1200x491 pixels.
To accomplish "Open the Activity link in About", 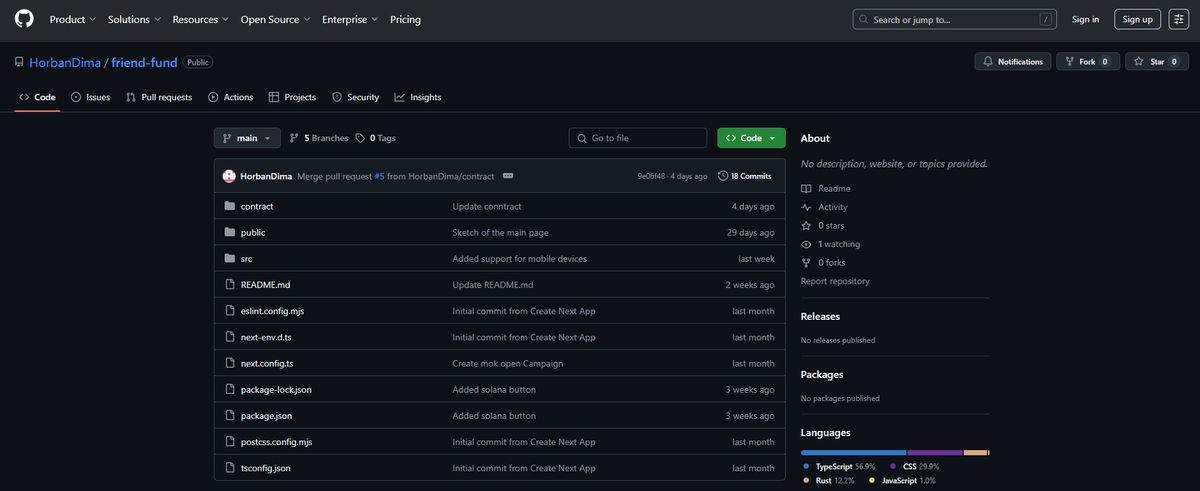I will tap(824, 207).
